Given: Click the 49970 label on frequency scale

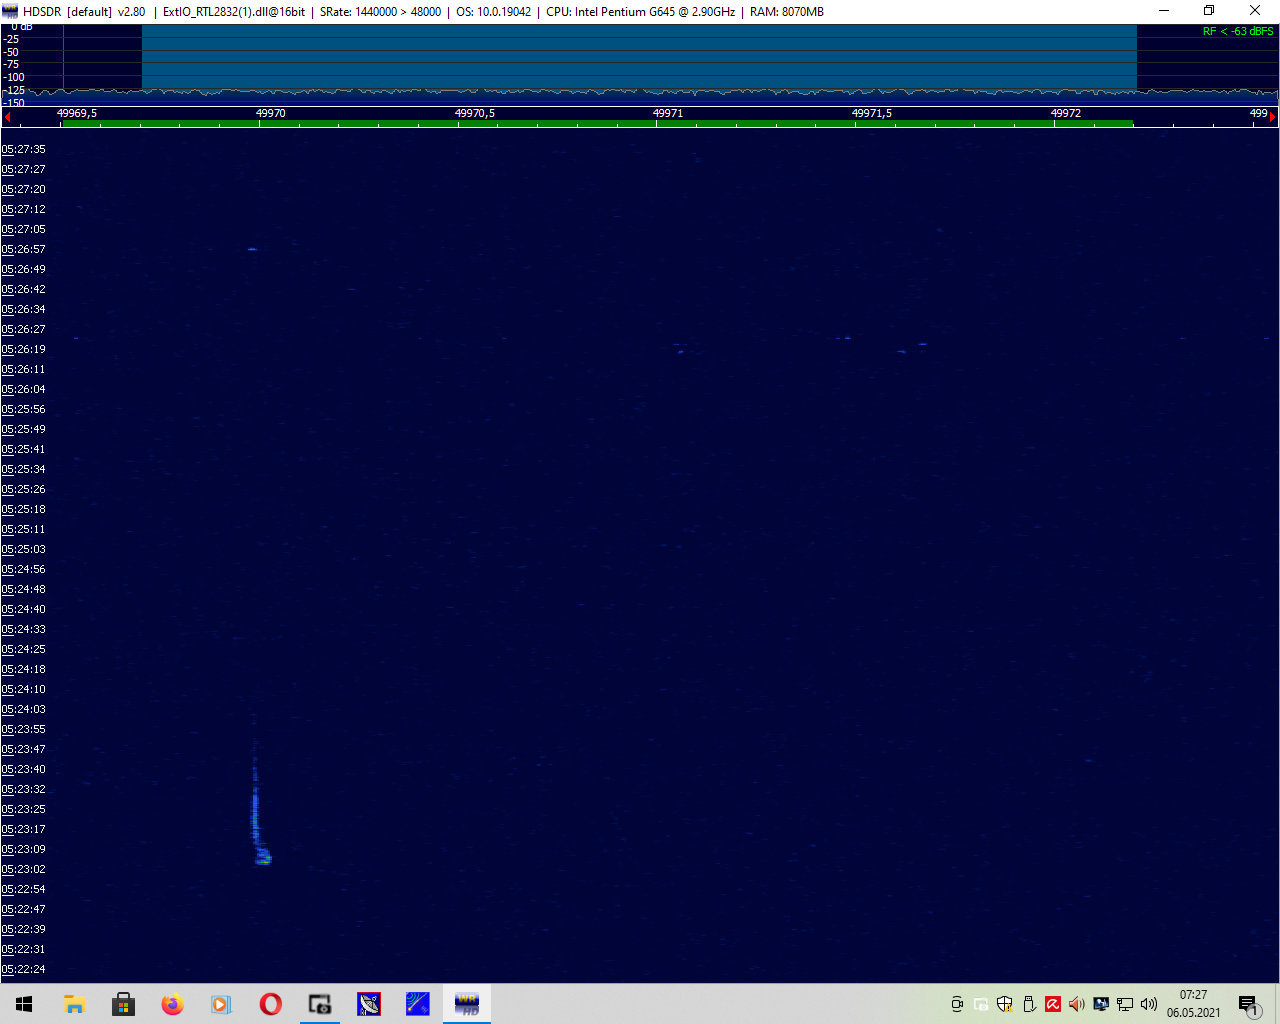Looking at the screenshot, I should click(270, 113).
